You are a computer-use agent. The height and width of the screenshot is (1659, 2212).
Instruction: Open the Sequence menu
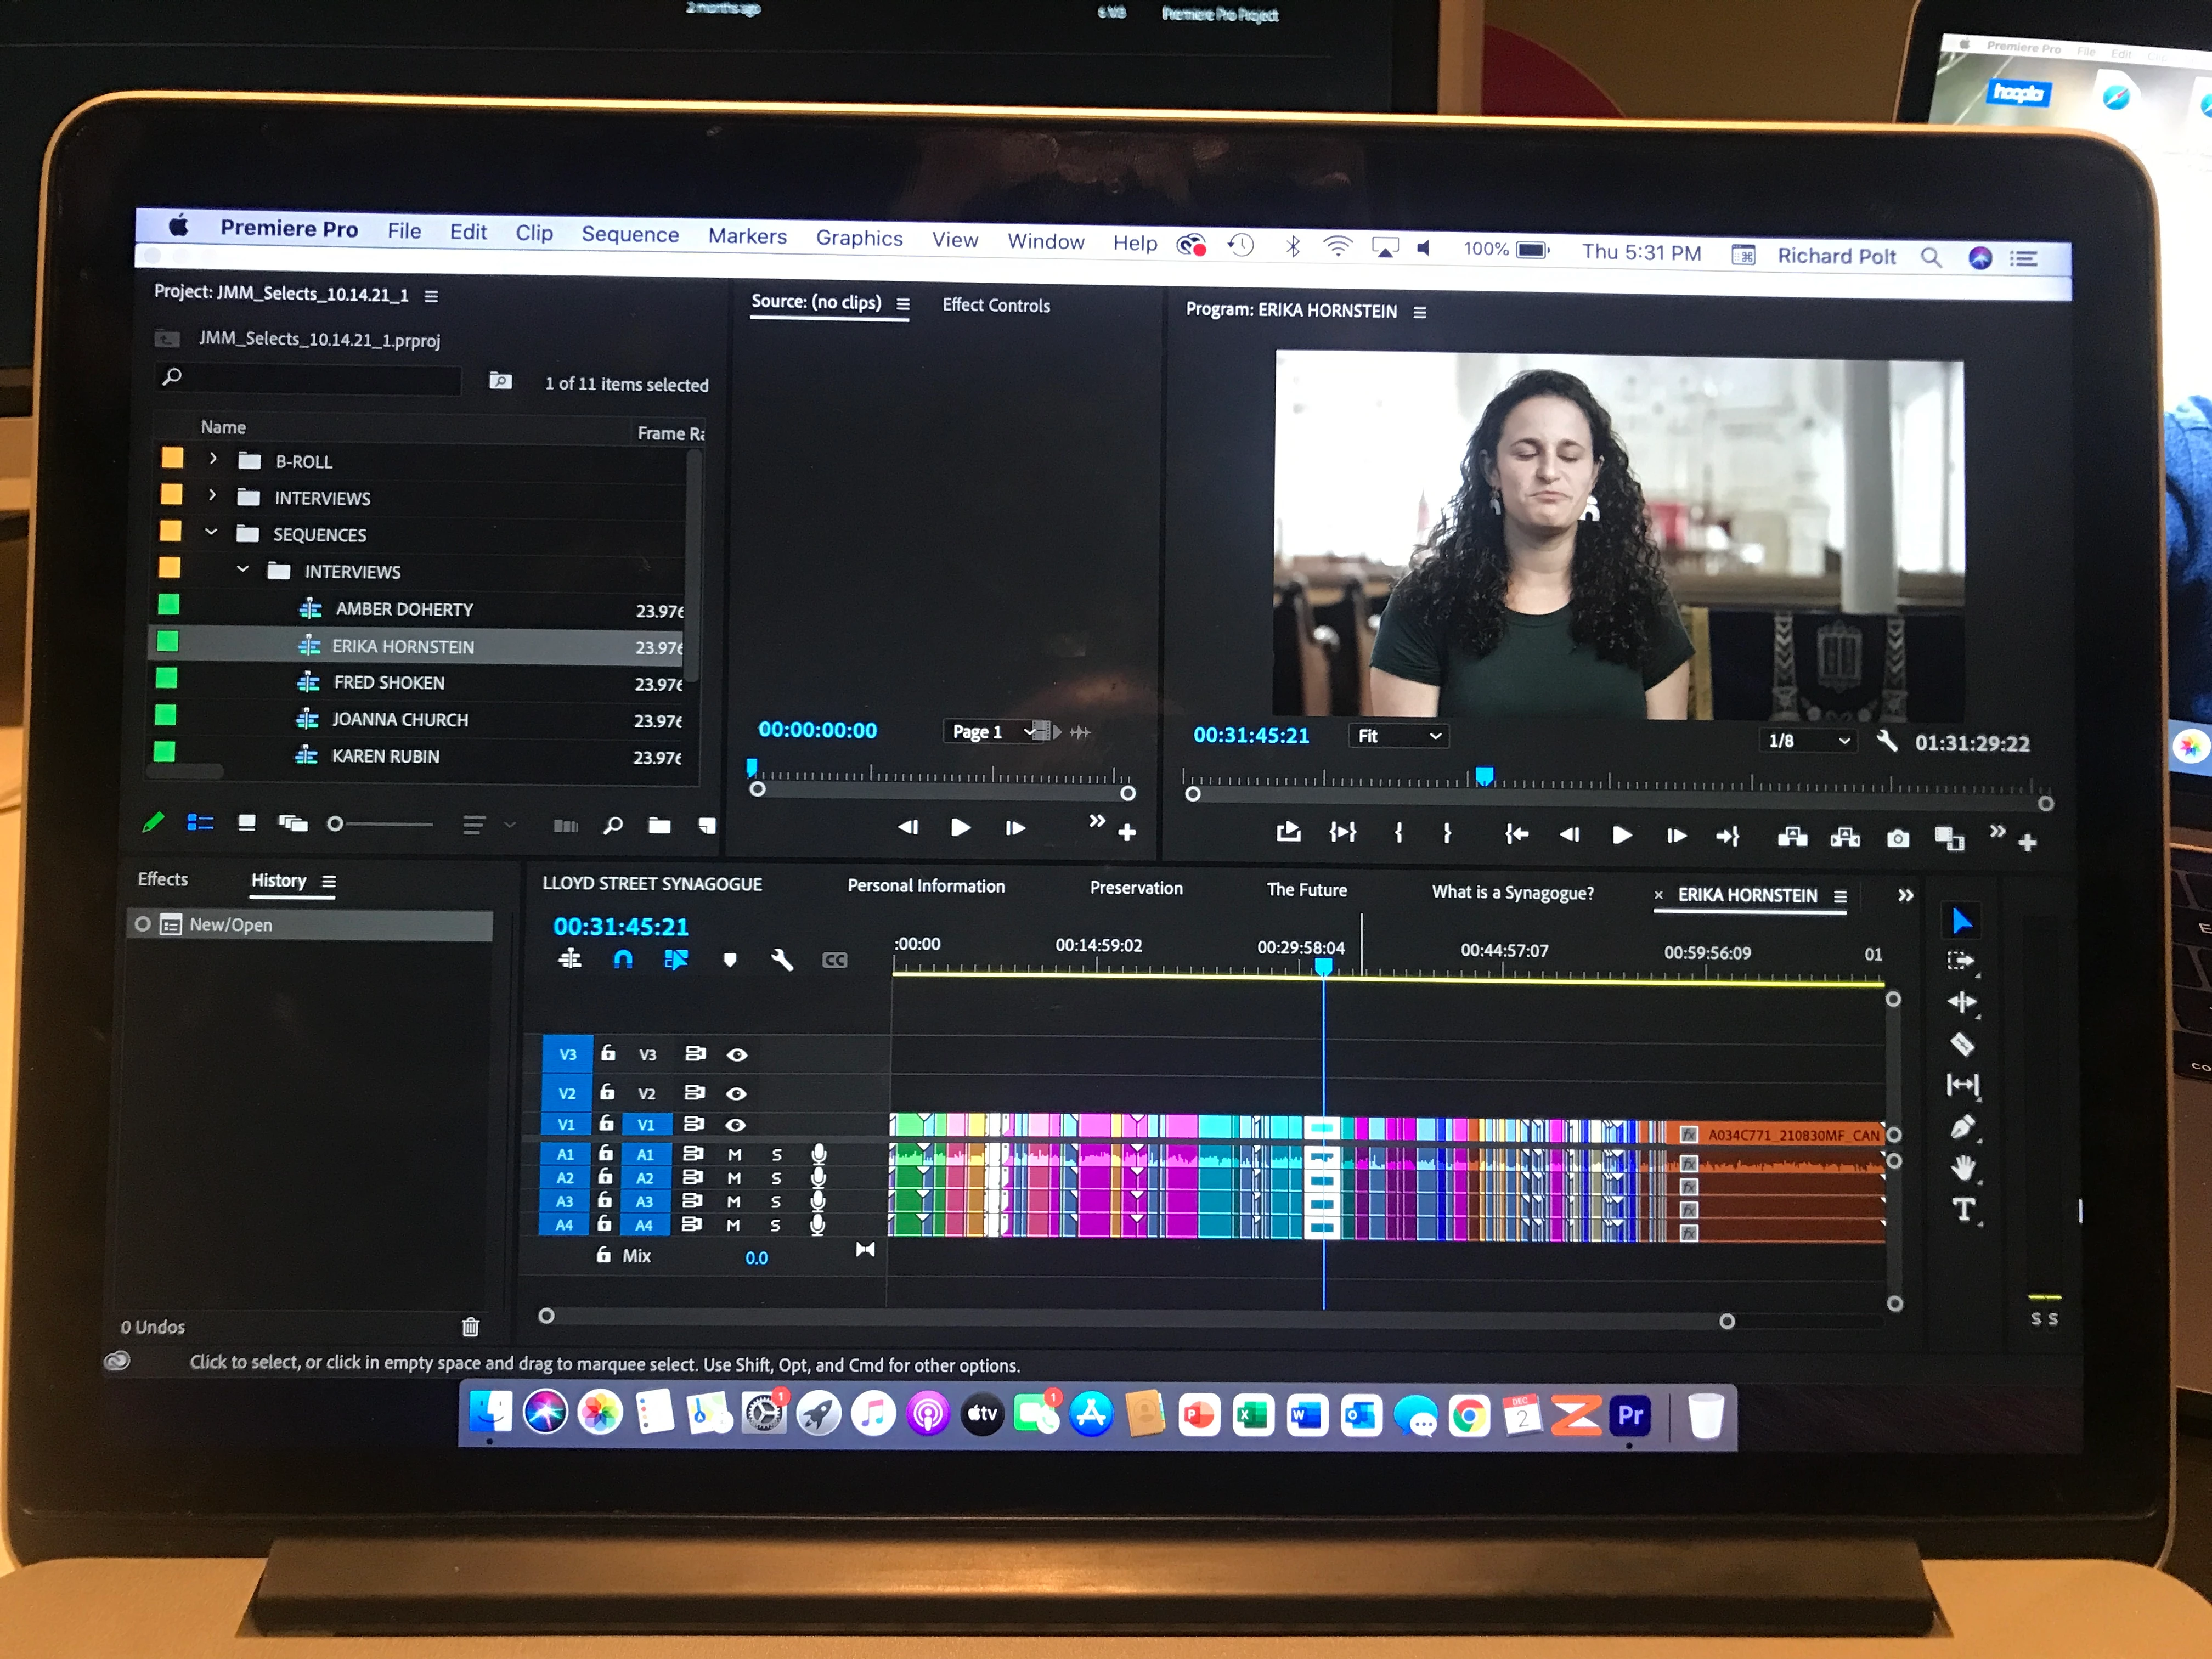(629, 234)
